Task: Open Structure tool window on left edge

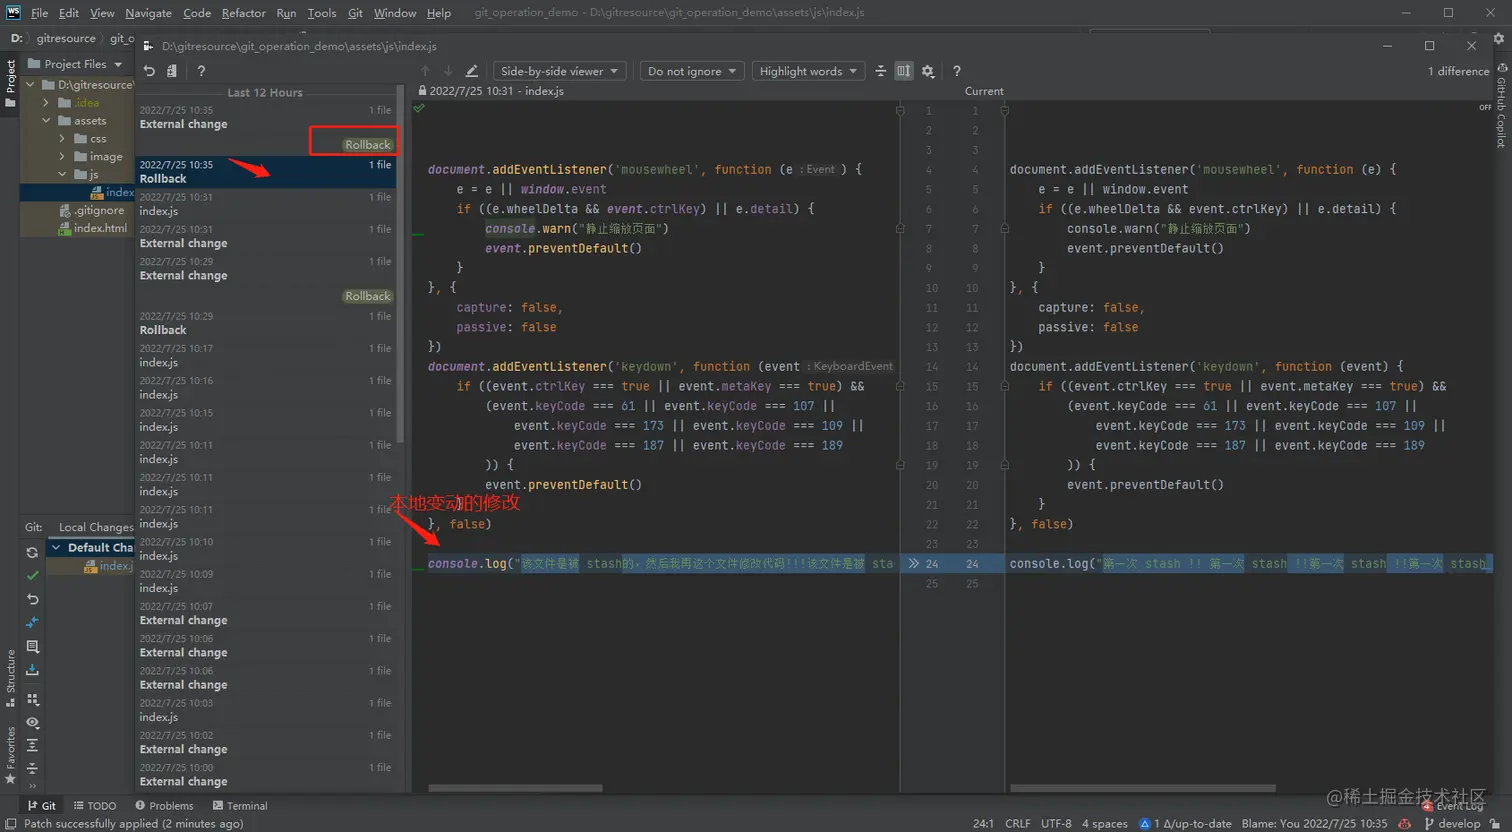Action: 11,678
